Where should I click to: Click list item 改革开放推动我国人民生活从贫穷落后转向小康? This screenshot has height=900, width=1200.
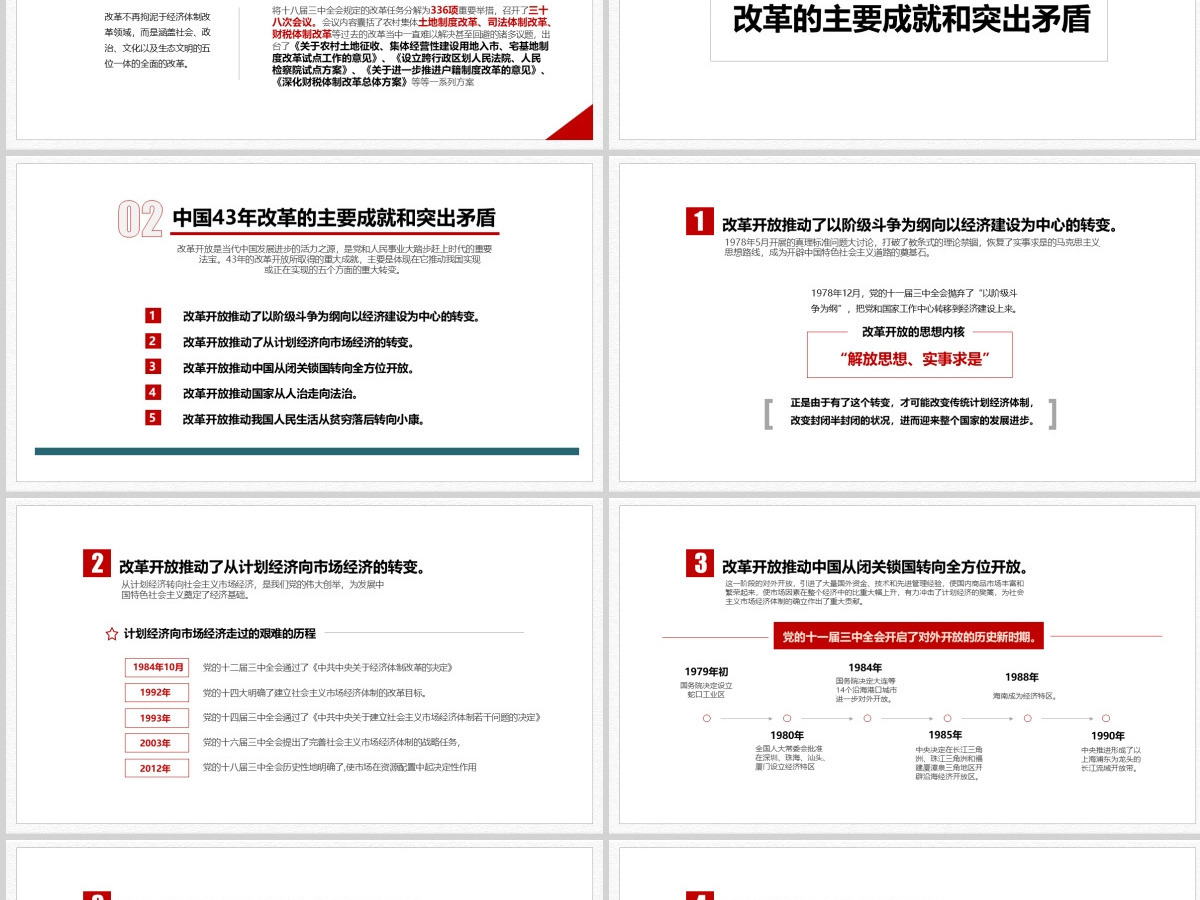[304, 419]
